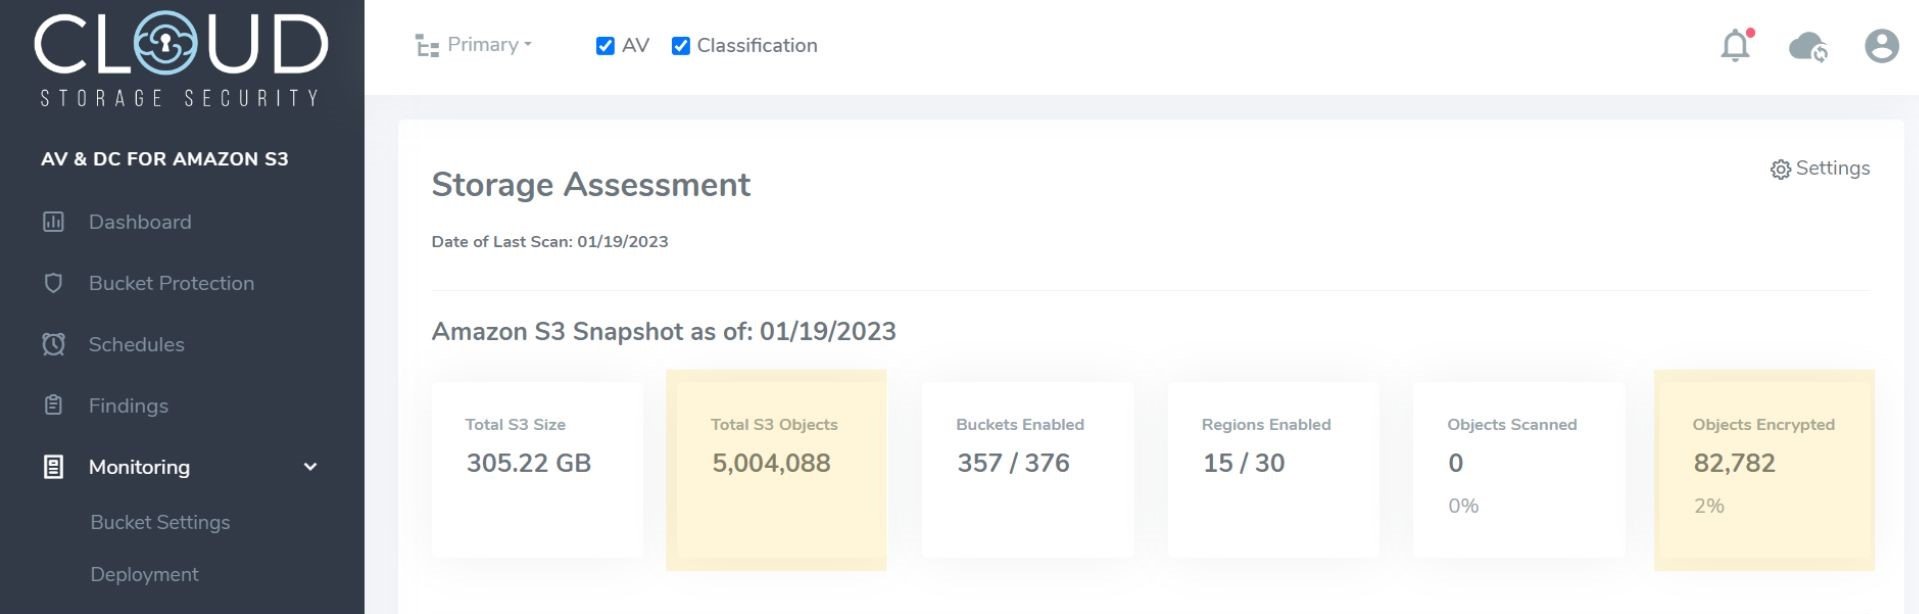Select the Objects Encrypted card
This screenshot has width=1919, height=614.
point(1764,470)
